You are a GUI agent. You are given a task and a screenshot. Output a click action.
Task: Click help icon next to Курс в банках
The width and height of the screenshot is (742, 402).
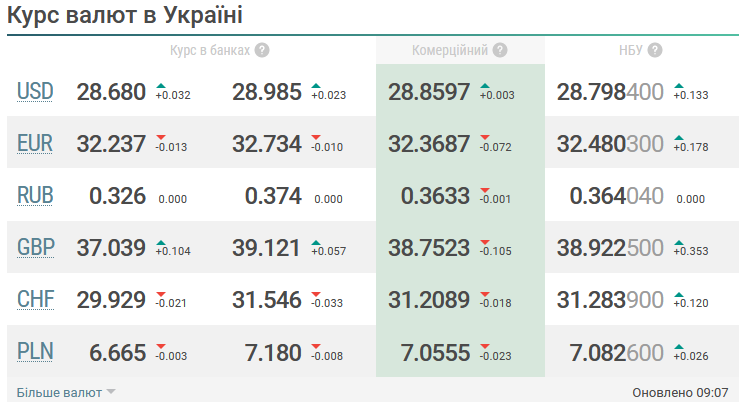coord(262,50)
